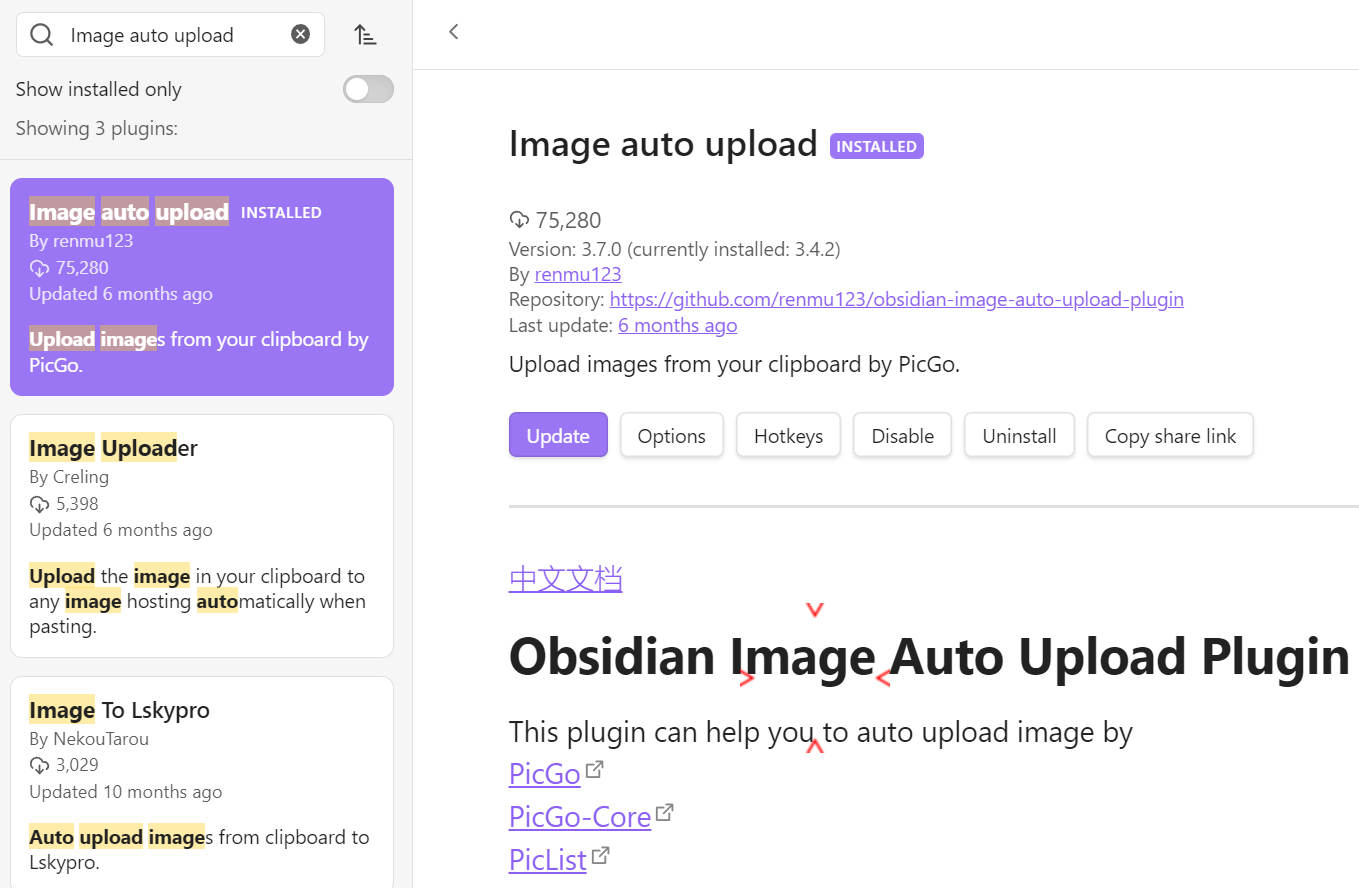The height and width of the screenshot is (888, 1359).
Task: Click the search box containing Image auto upload
Action: 170,35
